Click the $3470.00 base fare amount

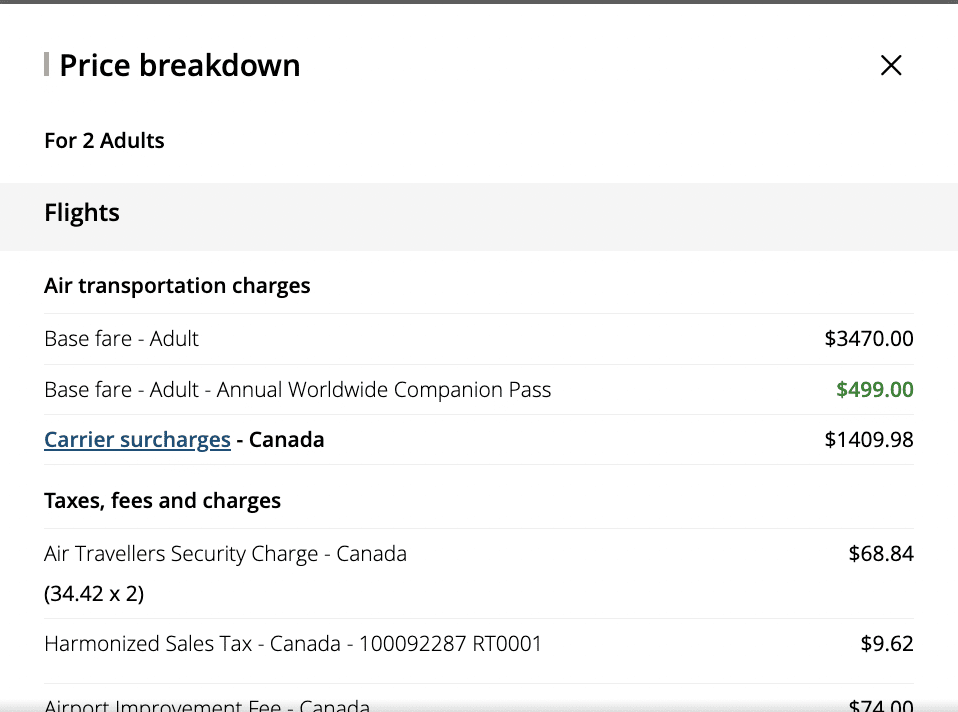click(x=868, y=339)
